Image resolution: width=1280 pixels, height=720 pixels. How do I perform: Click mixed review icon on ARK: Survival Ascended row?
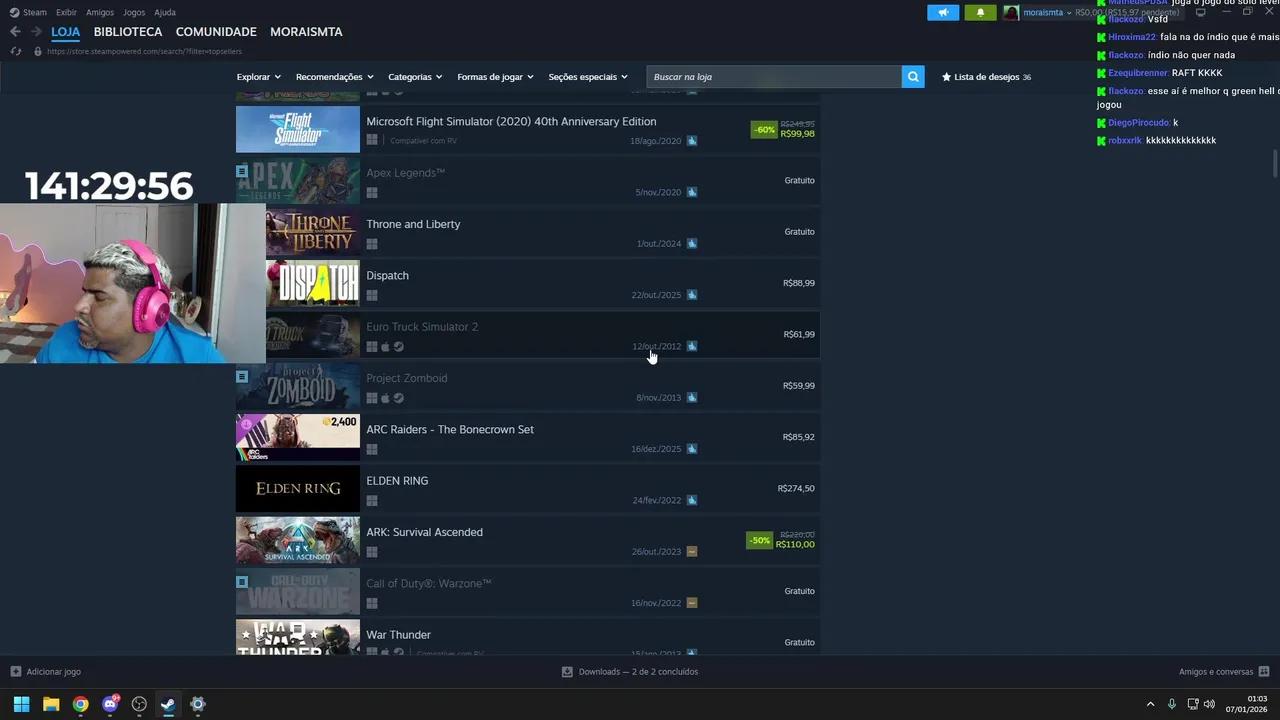(692, 552)
